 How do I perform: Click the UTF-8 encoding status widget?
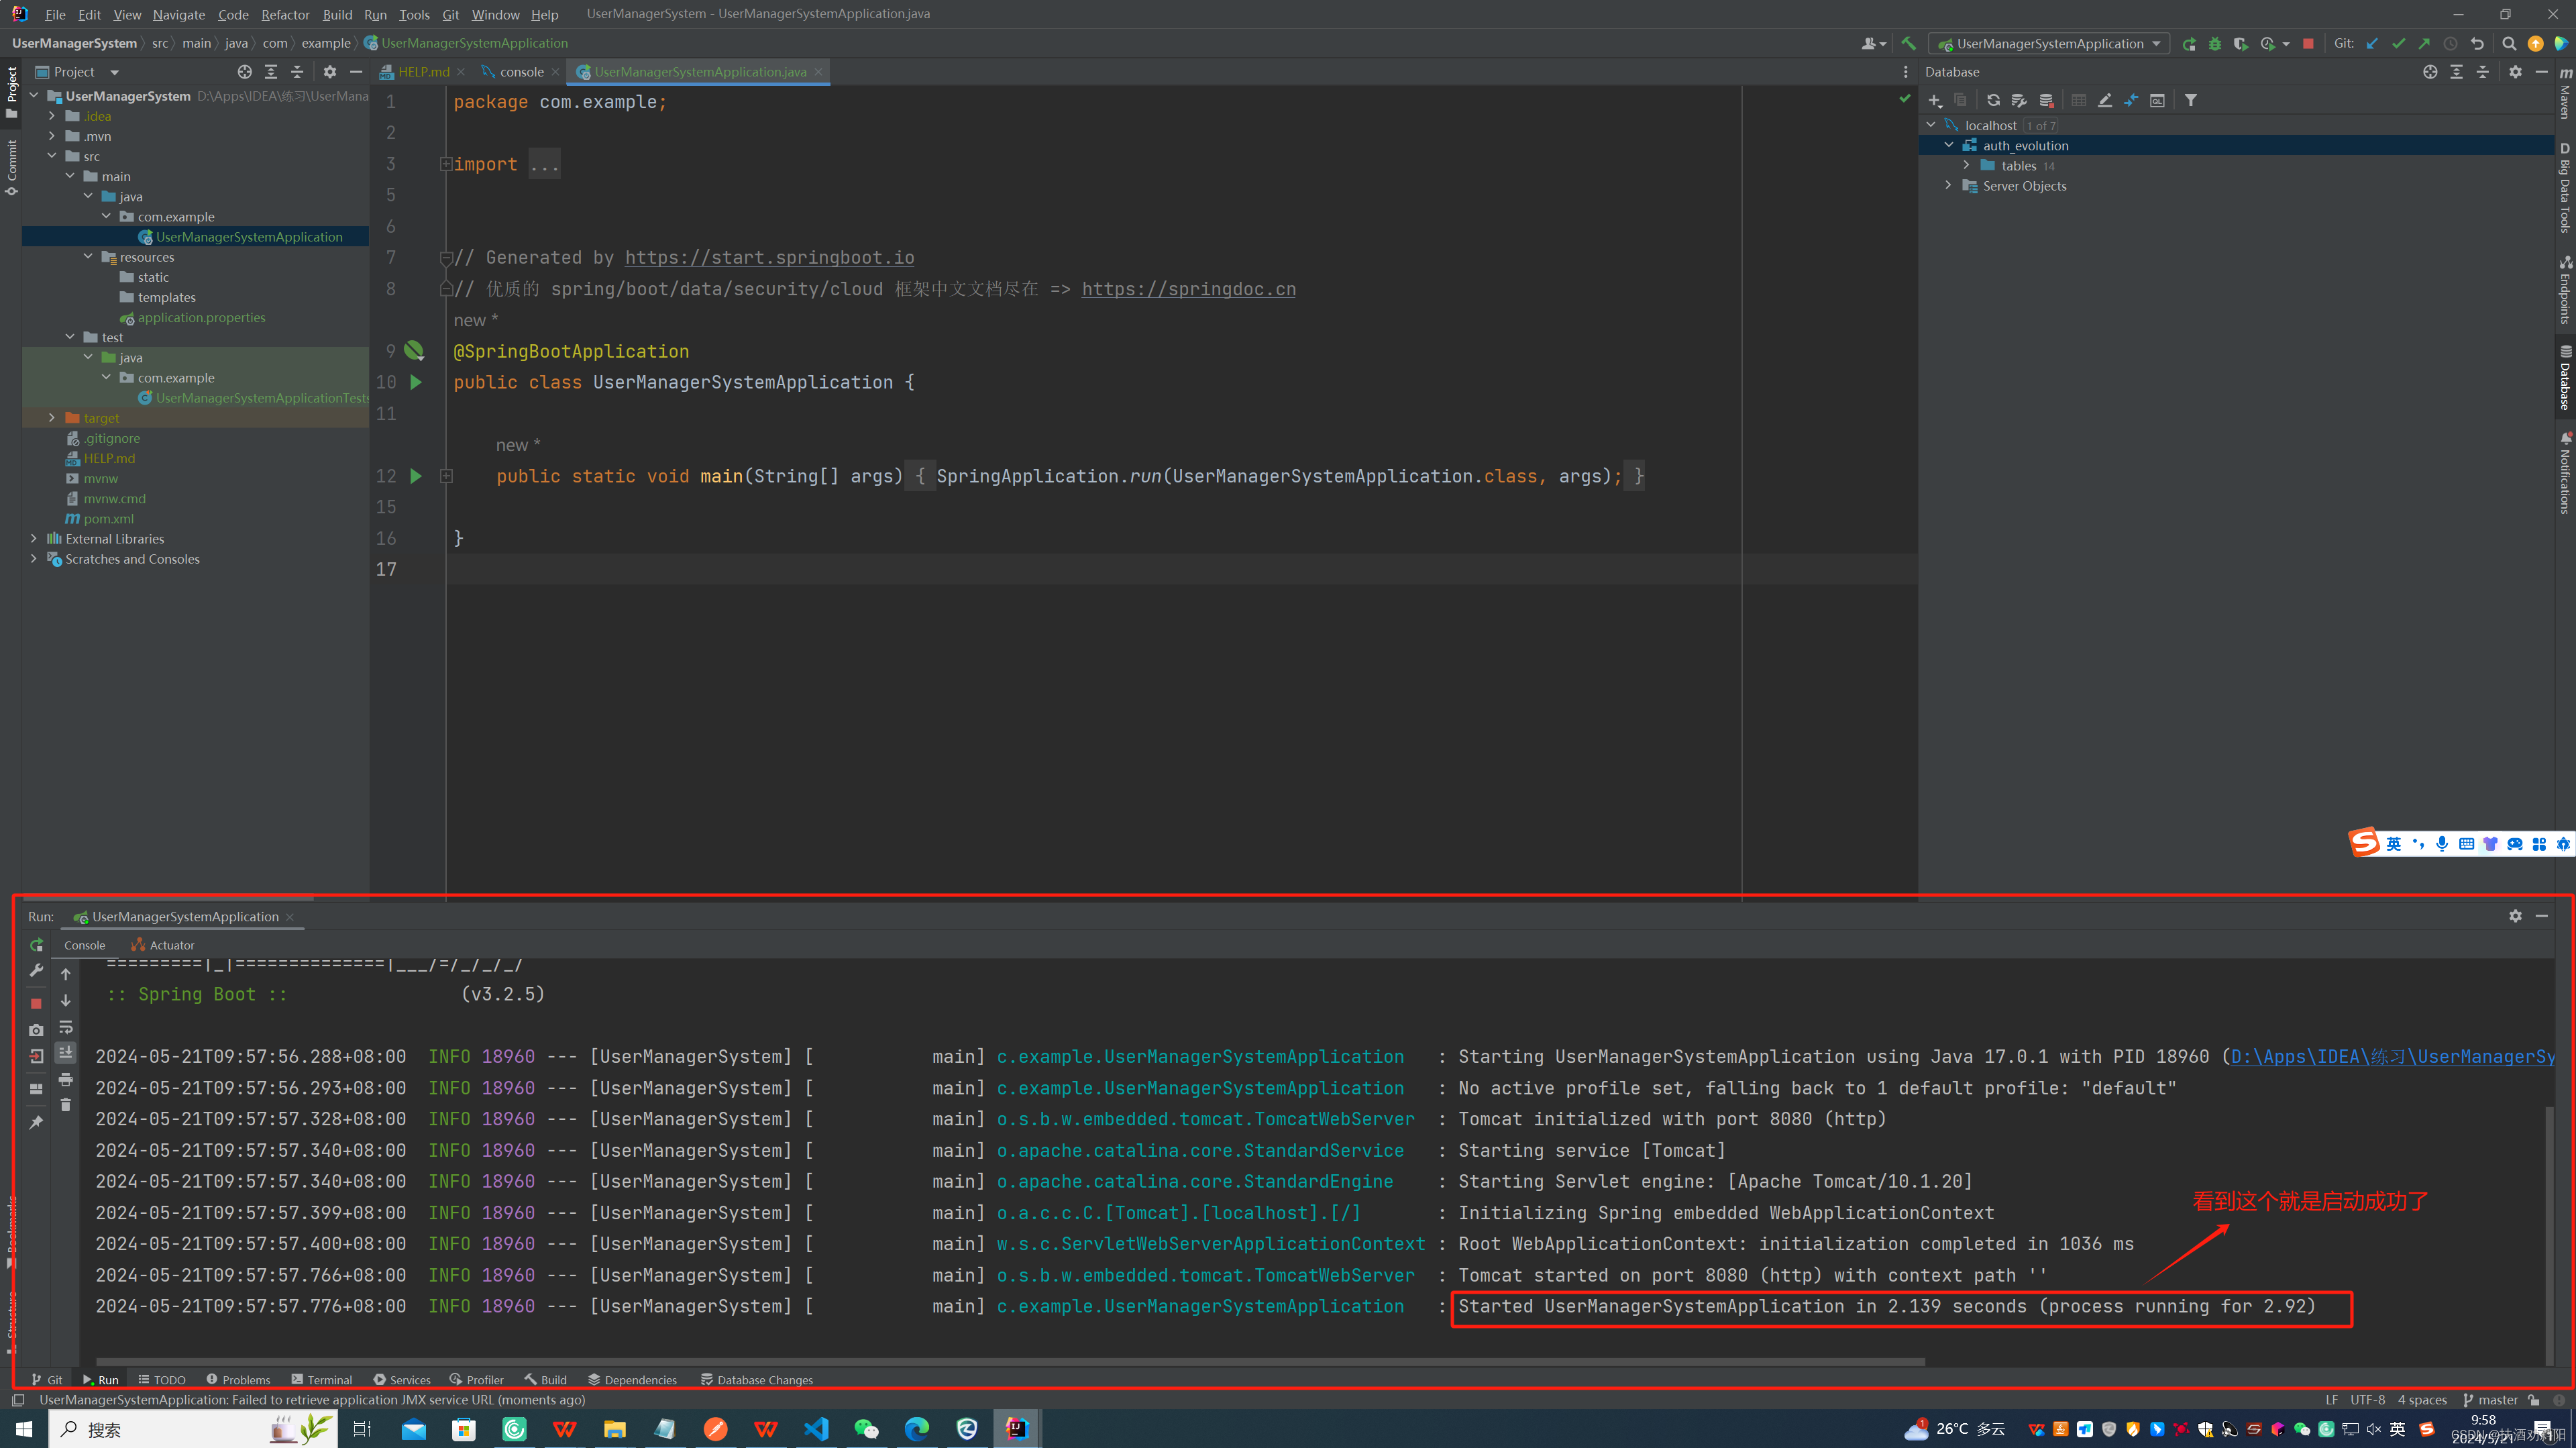click(2367, 1400)
